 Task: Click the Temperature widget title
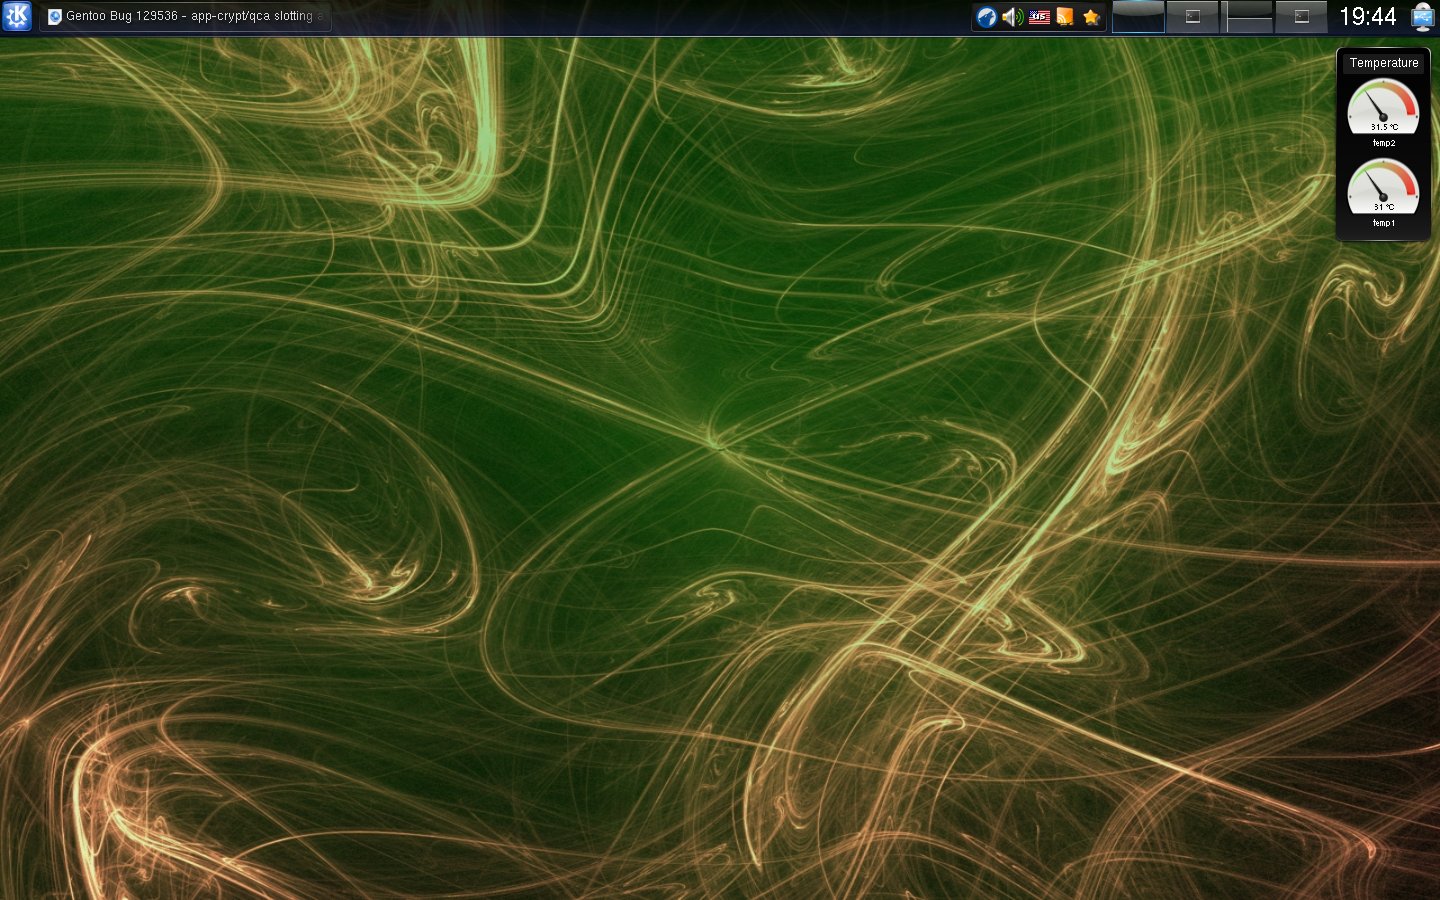pyautogui.click(x=1384, y=63)
